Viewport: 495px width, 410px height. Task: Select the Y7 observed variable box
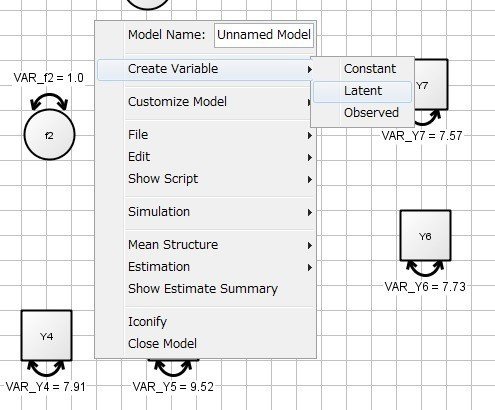click(431, 84)
